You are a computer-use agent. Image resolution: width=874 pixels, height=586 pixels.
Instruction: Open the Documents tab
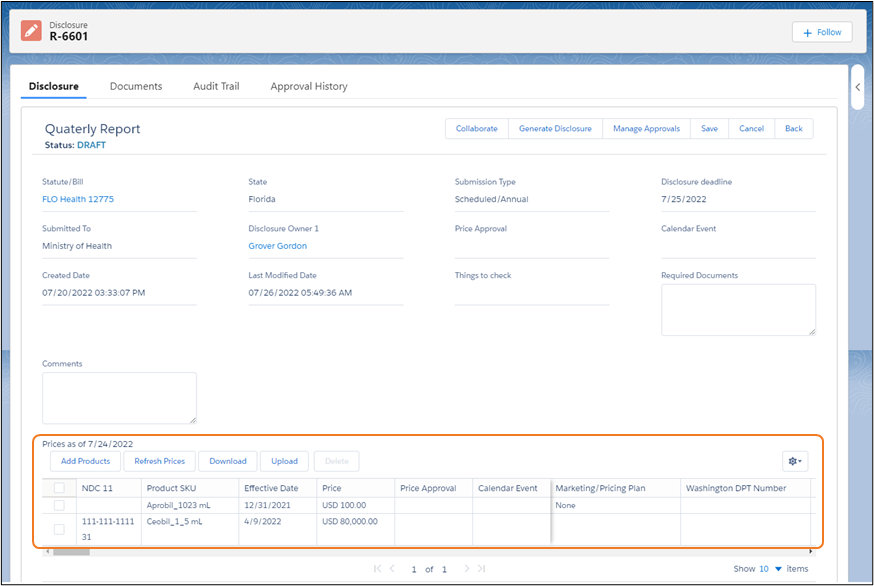(136, 86)
